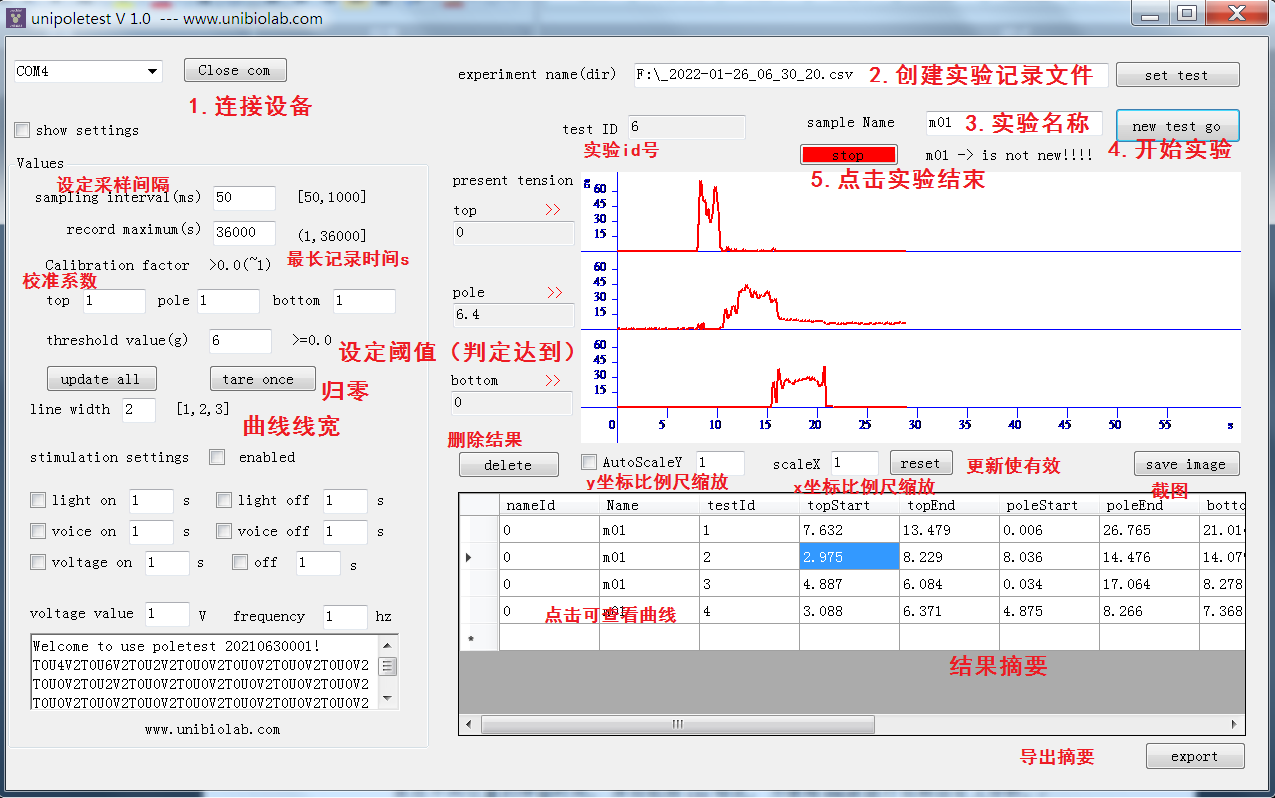
Task: Click the row header for testId 3
Action: click(479, 584)
